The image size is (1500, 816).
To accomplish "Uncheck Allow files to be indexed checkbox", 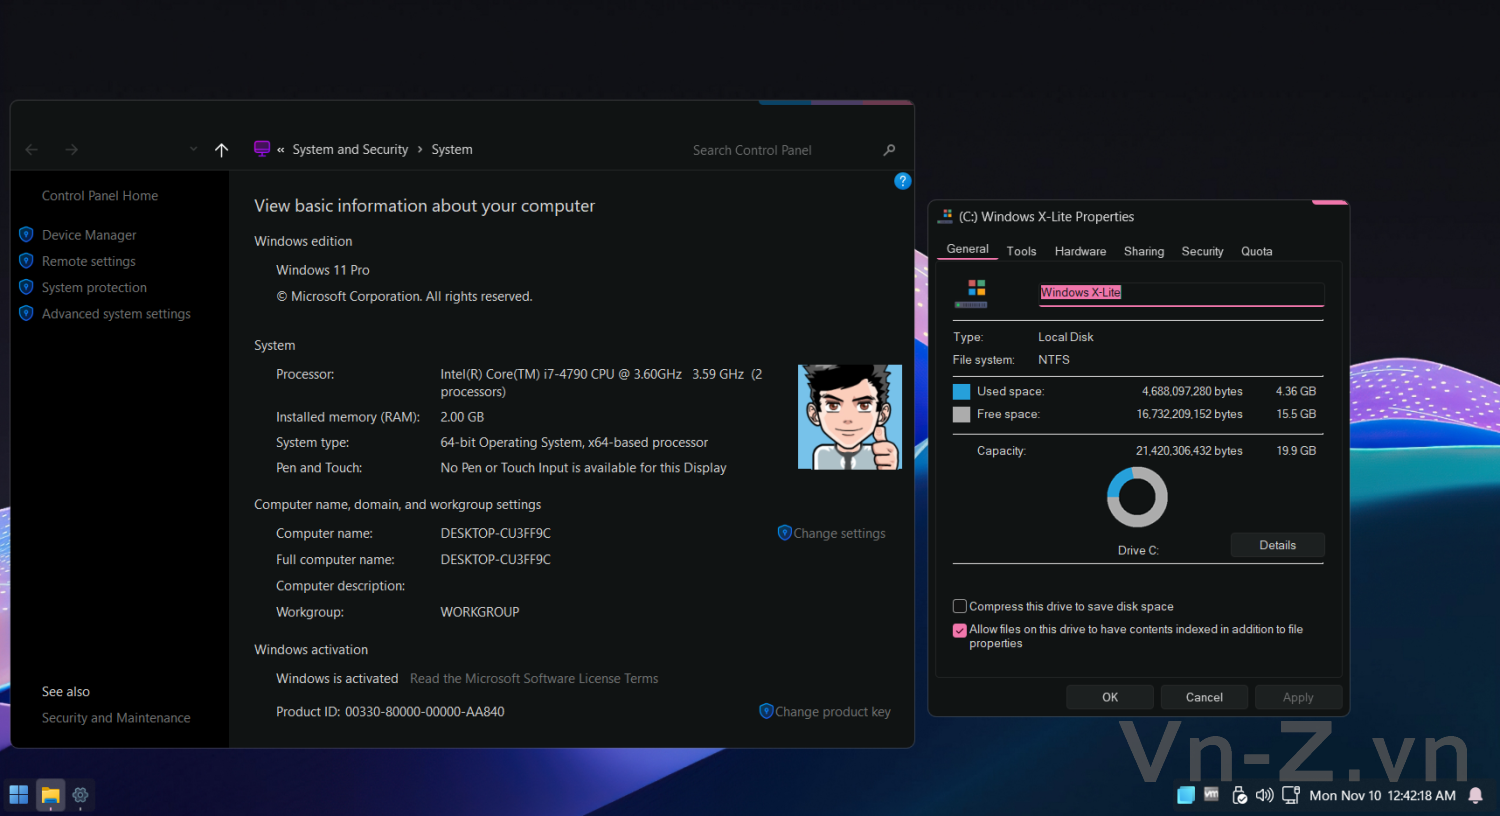I will [960, 630].
